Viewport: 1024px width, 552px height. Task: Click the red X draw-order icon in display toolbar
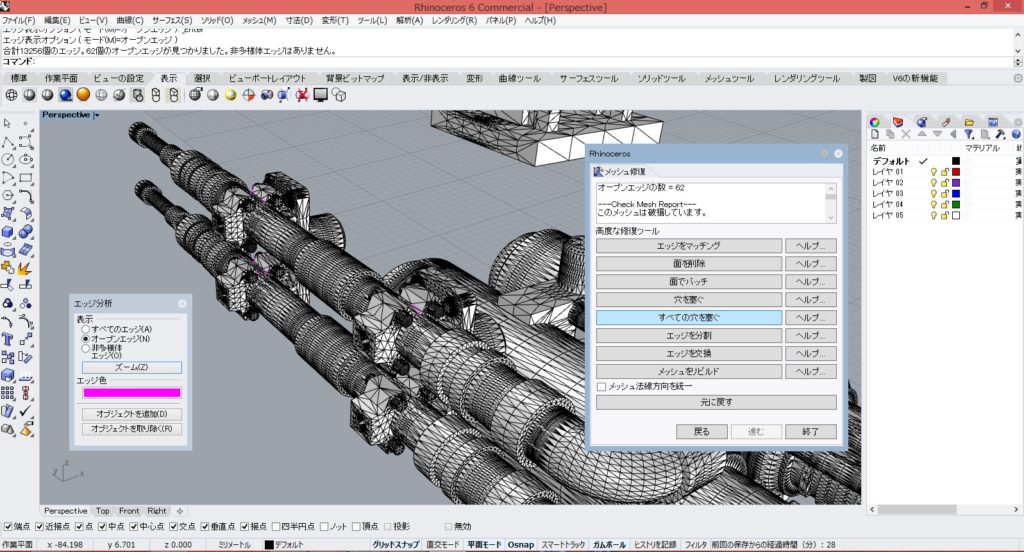(302, 95)
